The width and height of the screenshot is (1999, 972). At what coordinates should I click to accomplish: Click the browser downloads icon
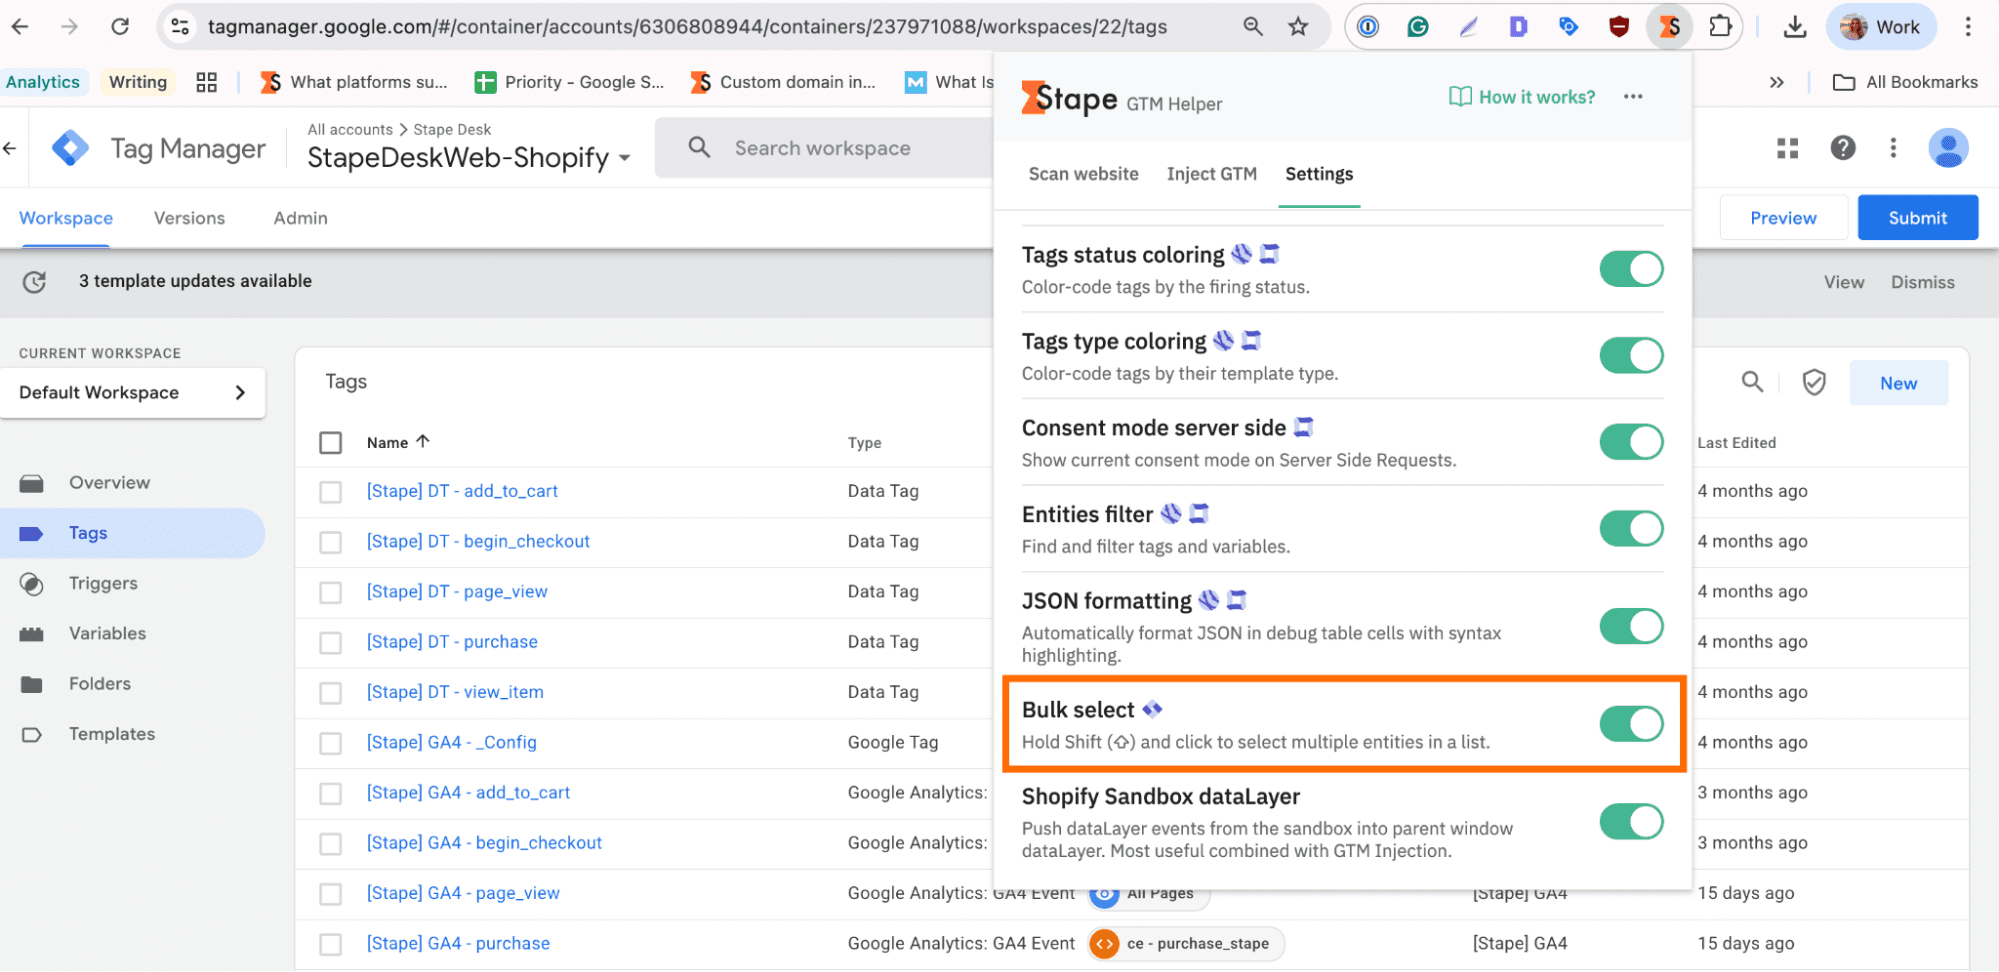click(1795, 27)
